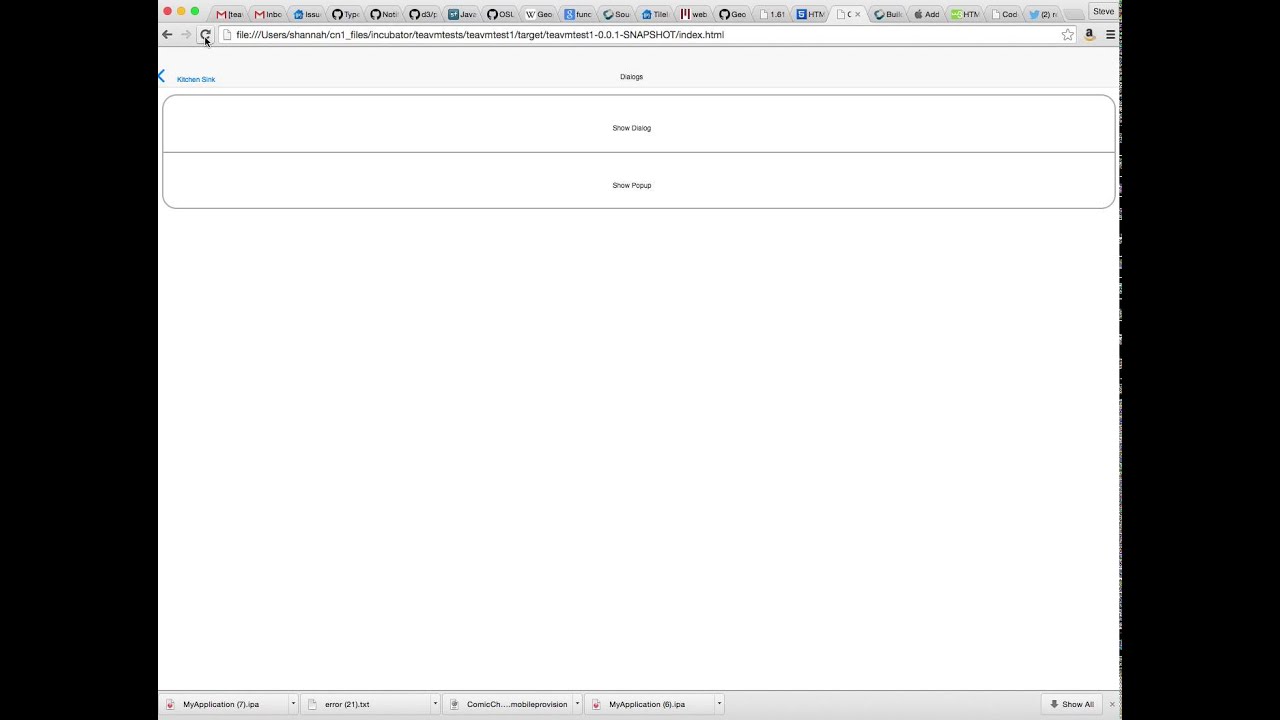
Task: Go back with the browser back arrow
Action: click(167, 35)
